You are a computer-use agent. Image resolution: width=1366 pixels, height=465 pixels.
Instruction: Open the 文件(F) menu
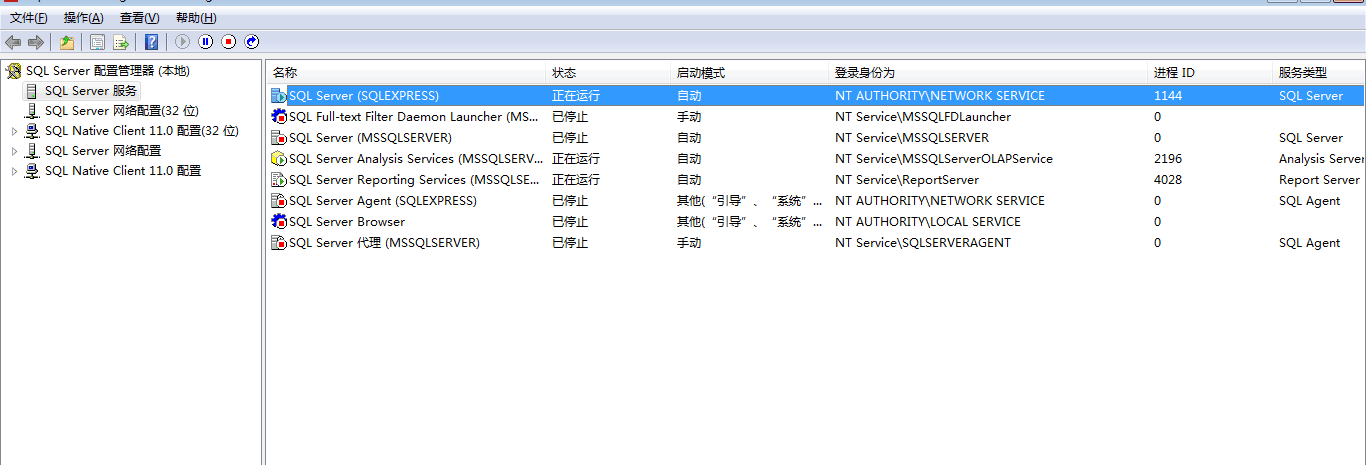coord(29,18)
